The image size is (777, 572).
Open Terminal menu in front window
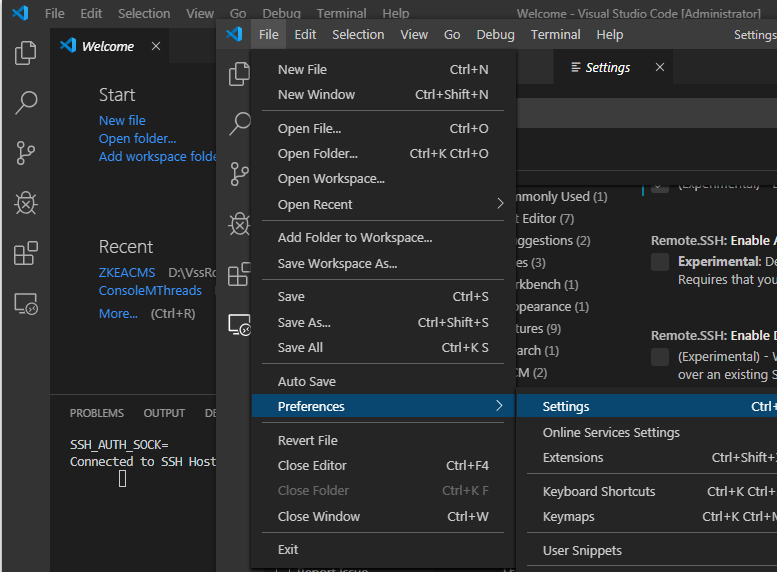pyautogui.click(x=555, y=35)
